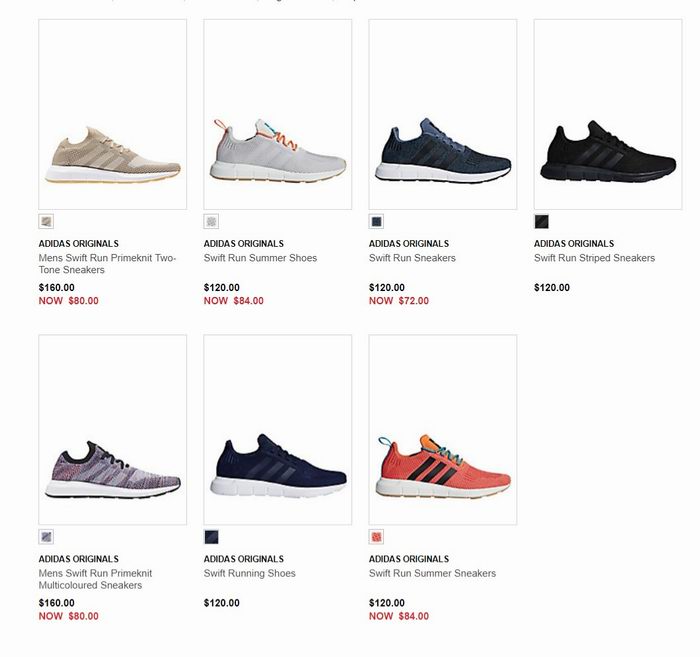
Task: Open the navy Swift Running Shoes image
Action: [278, 430]
